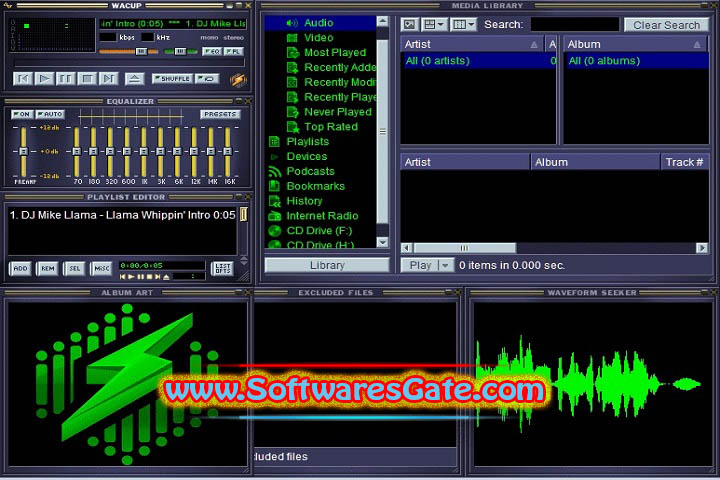This screenshot has width=720, height=480.
Task: Open the pane layout dropdown in library
Action: pos(434,24)
